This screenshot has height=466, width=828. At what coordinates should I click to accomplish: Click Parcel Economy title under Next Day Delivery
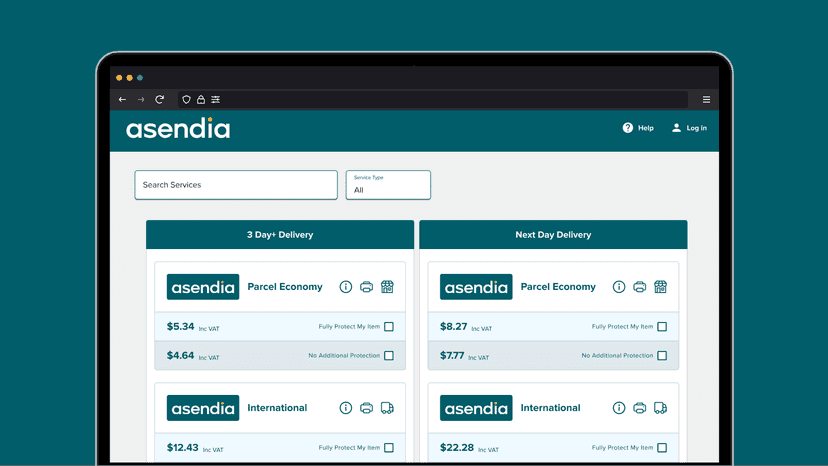click(558, 287)
